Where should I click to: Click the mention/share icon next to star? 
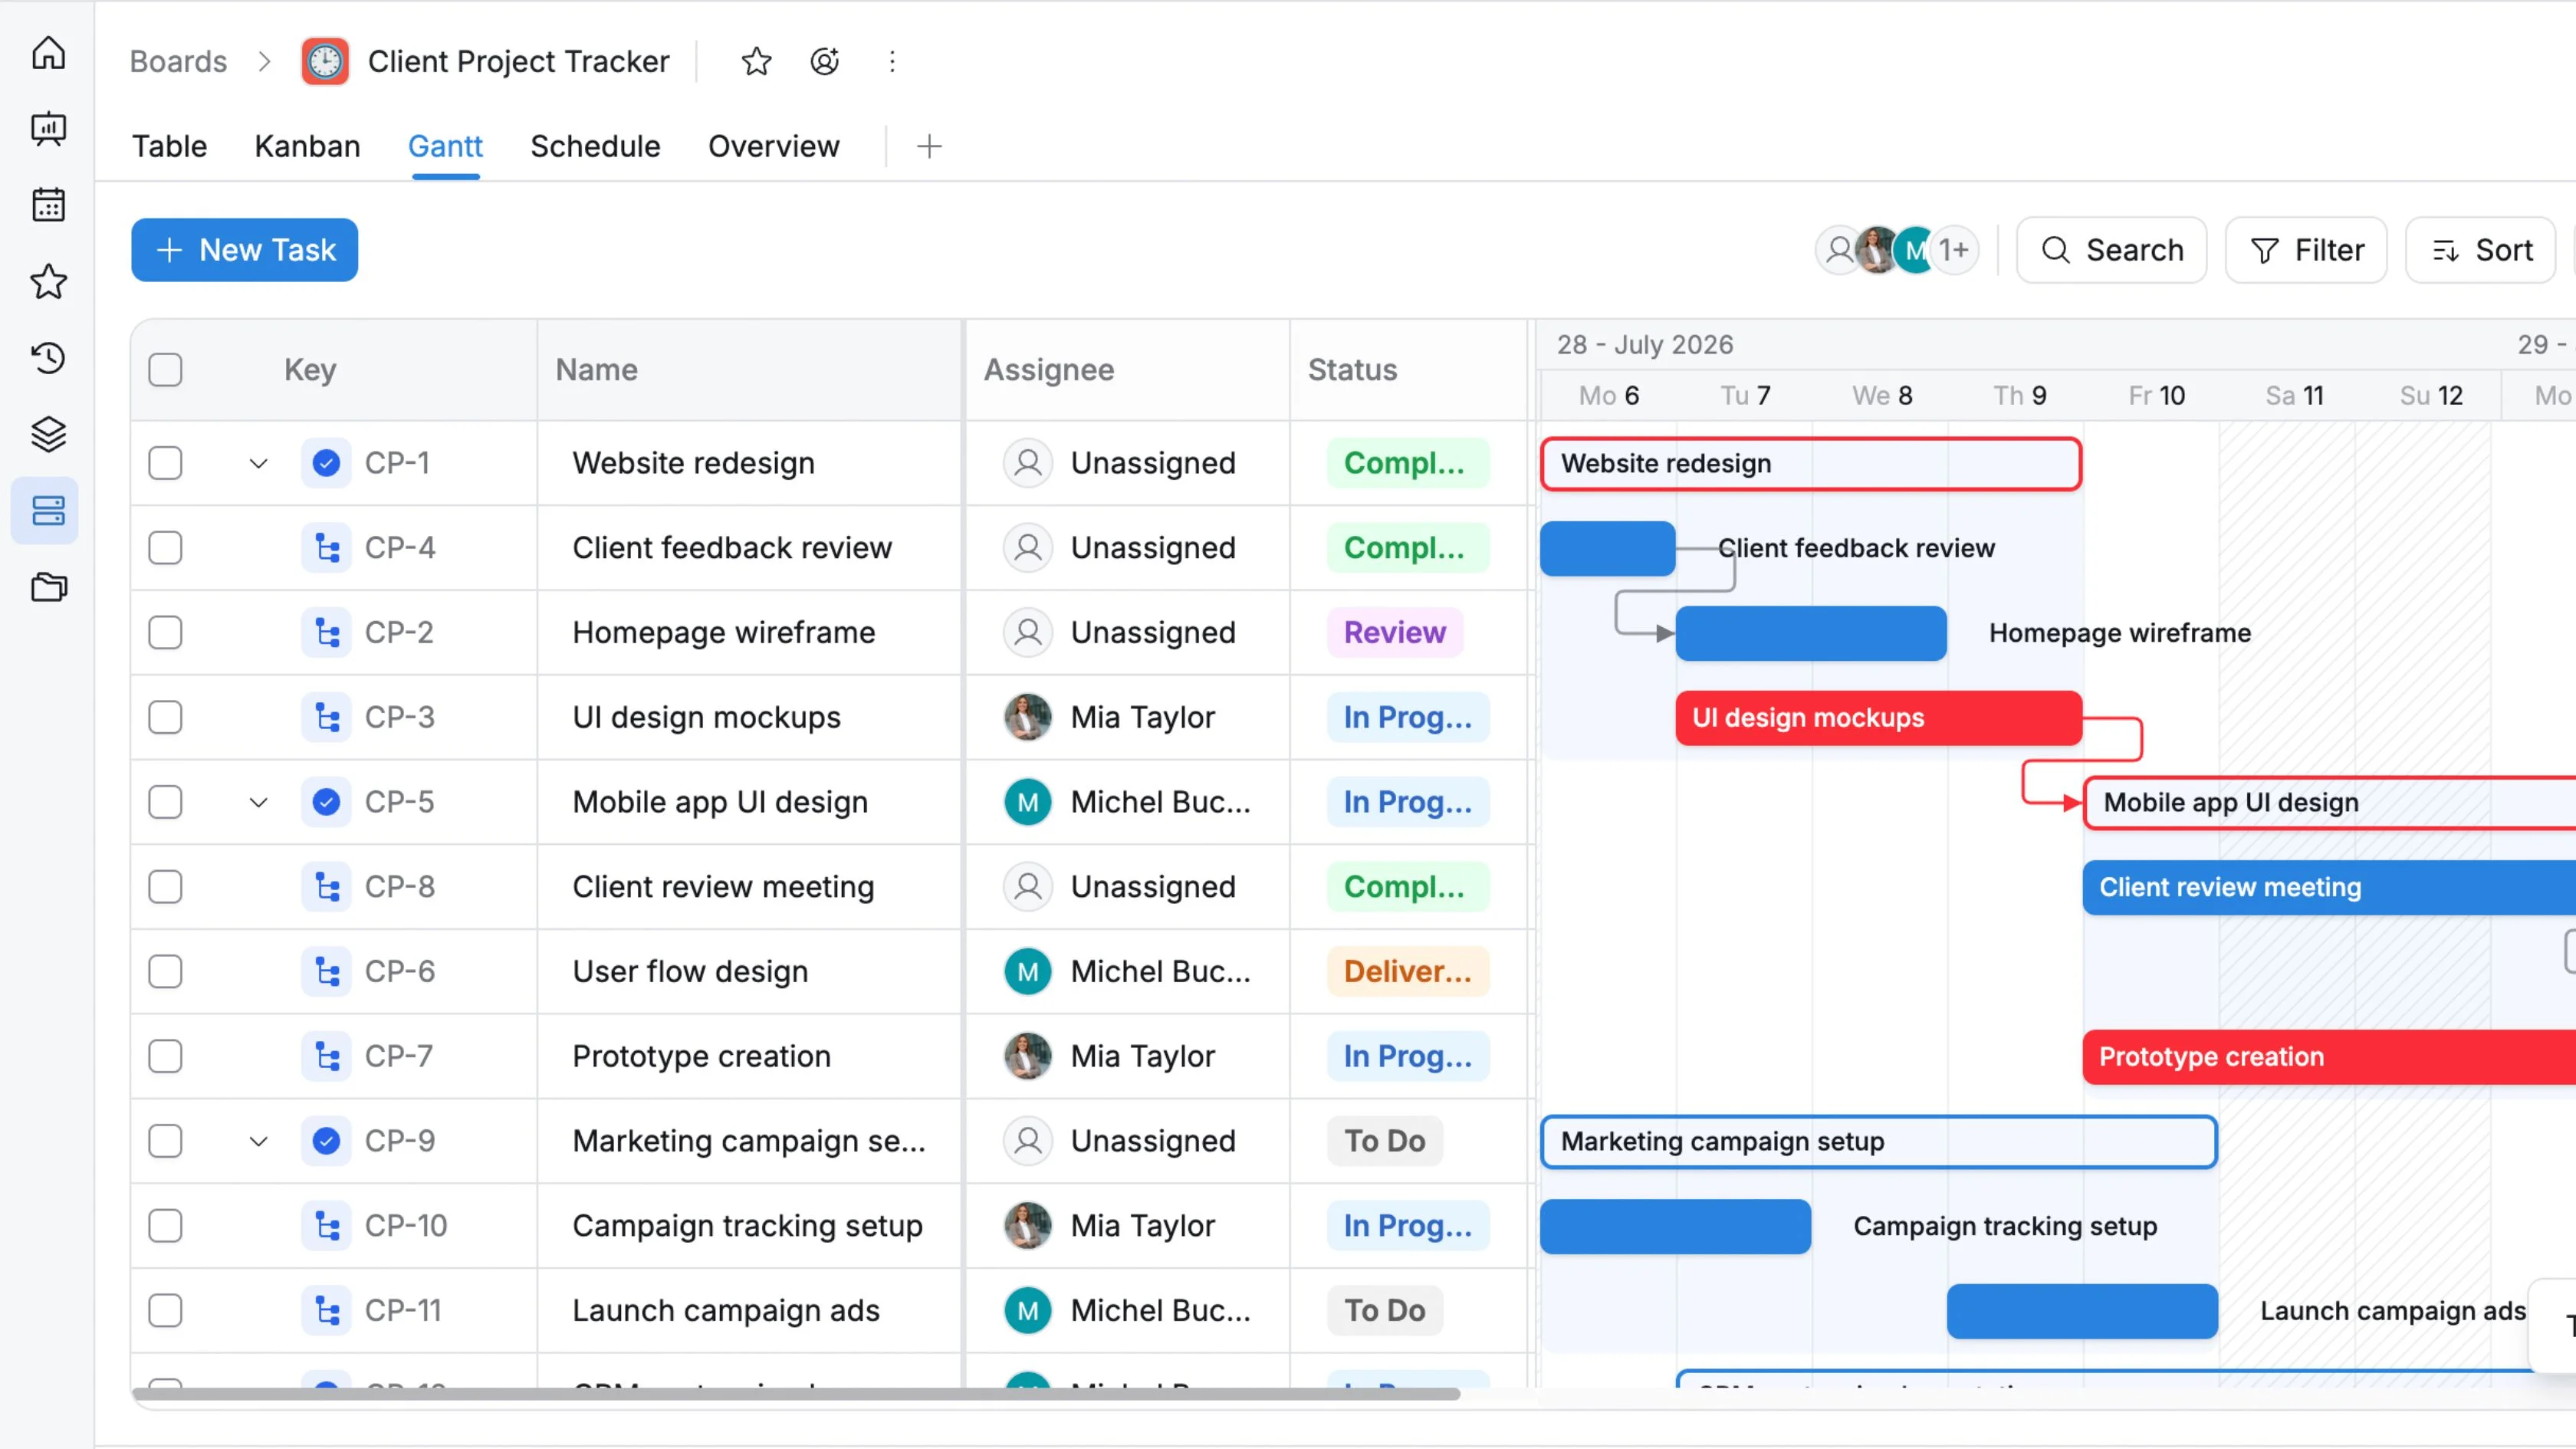[824, 61]
